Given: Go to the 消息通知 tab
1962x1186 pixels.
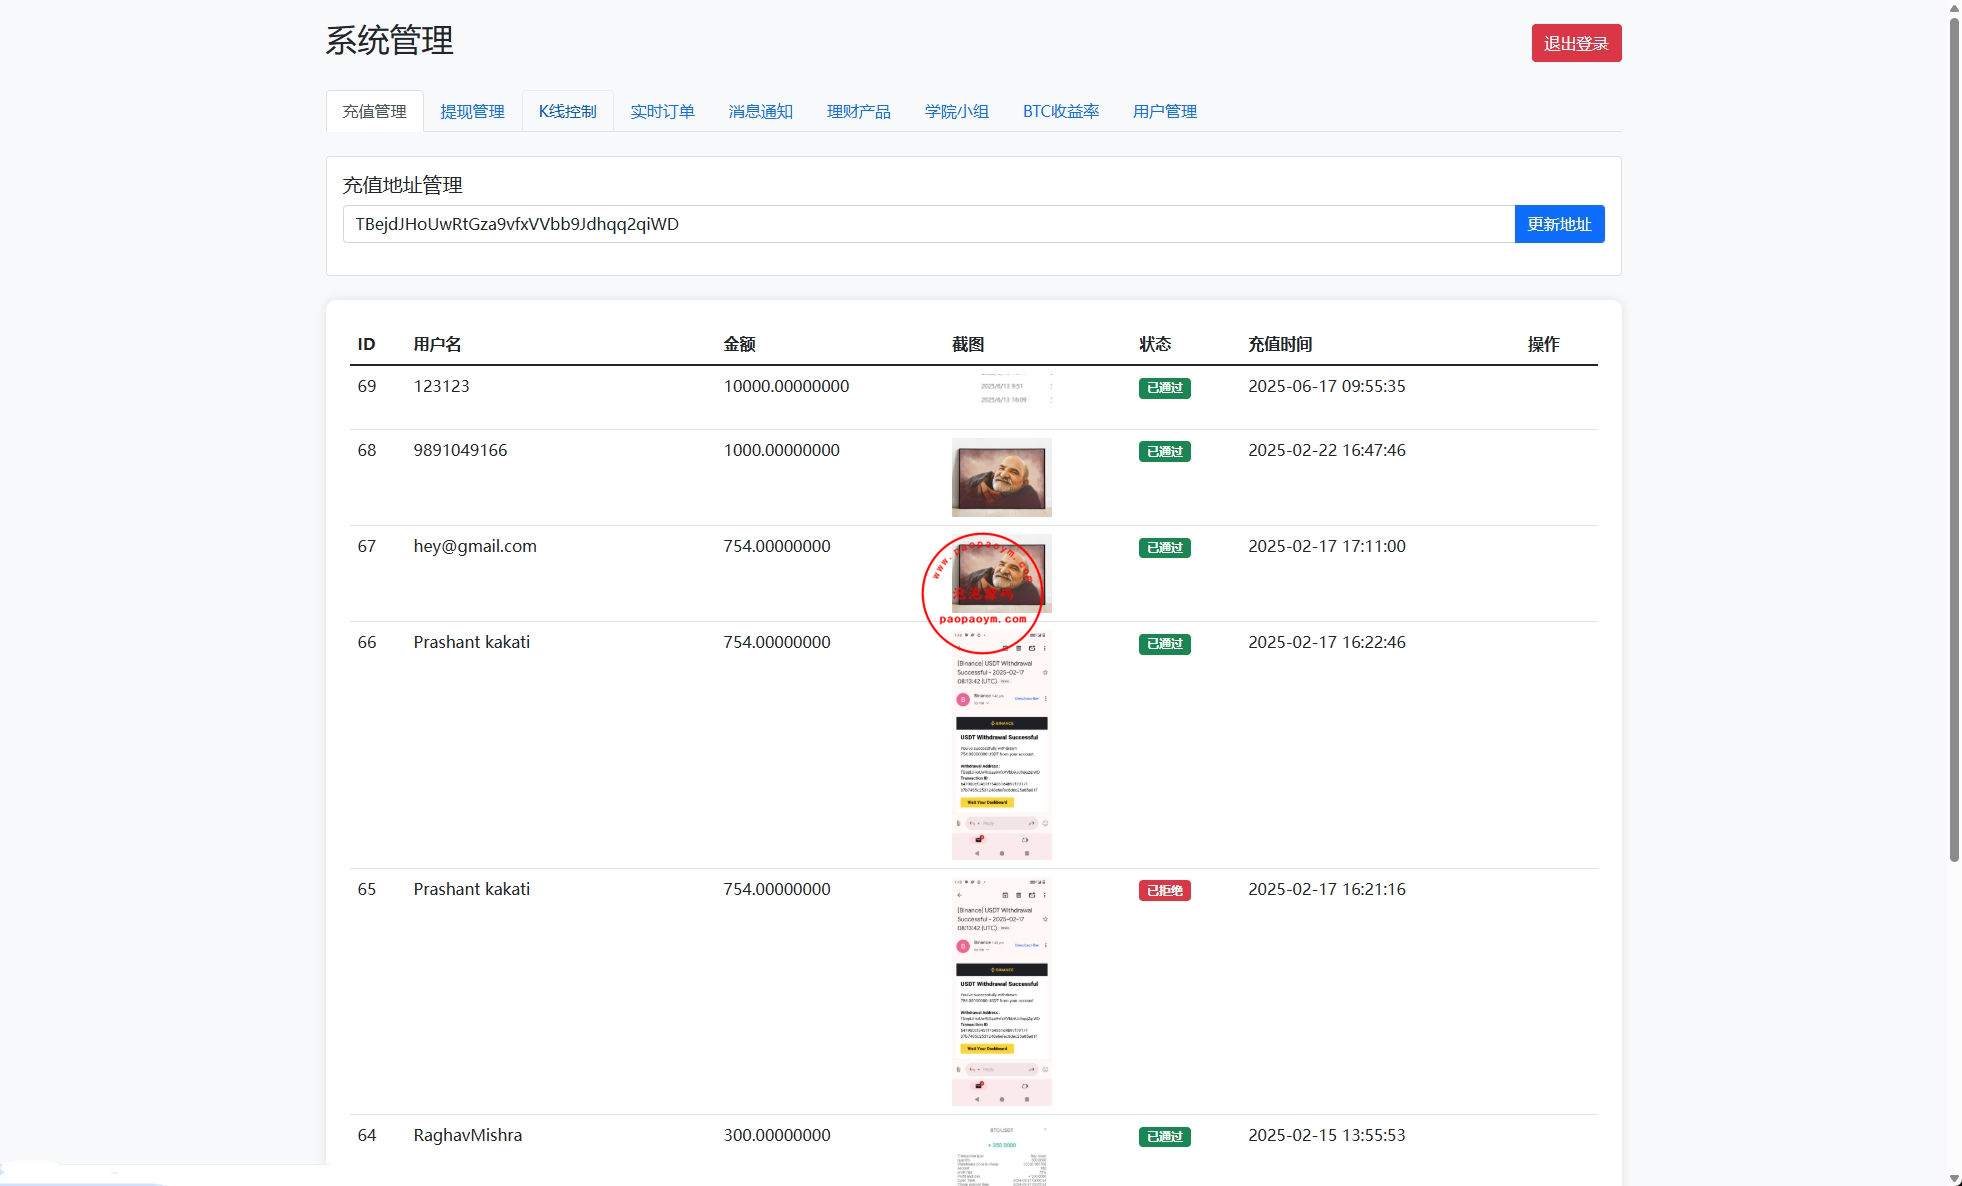Looking at the screenshot, I should [x=760, y=111].
